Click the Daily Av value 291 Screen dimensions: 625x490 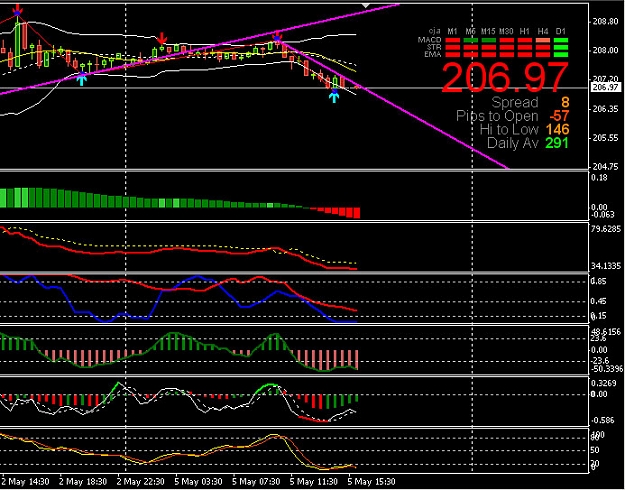click(557, 143)
